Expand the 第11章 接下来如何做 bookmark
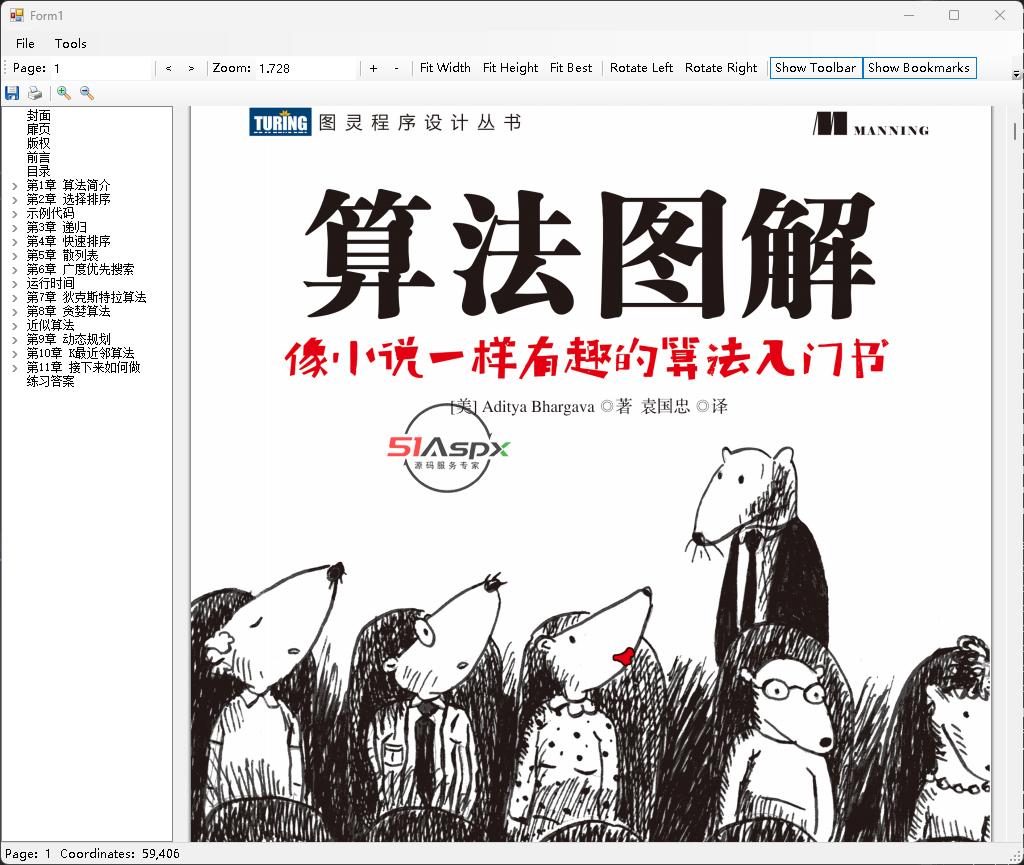Viewport: 1024px width, 865px height. click(14, 368)
